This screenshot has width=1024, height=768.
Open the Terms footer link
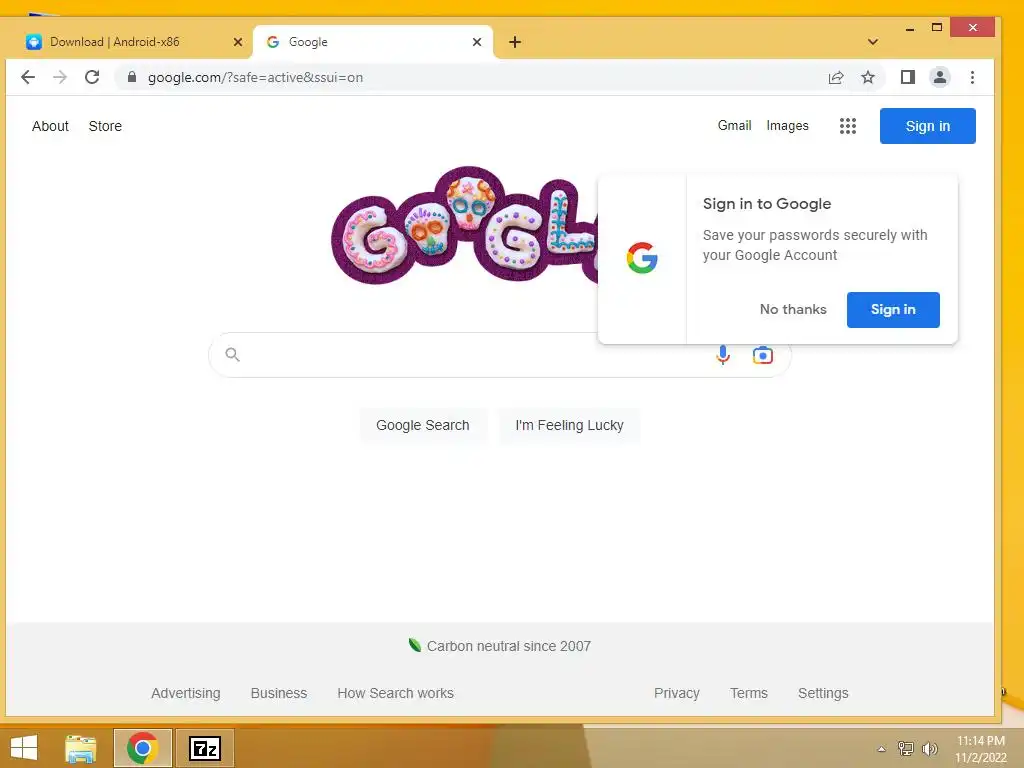click(748, 693)
